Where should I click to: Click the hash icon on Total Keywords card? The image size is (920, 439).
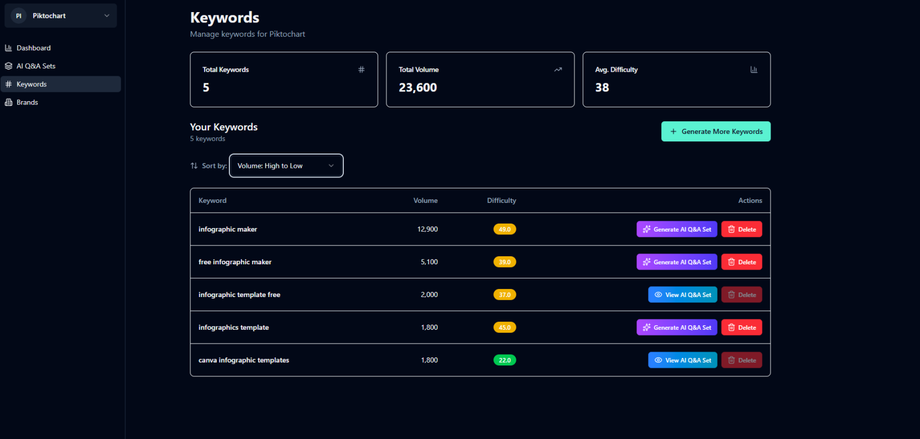tap(361, 70)
